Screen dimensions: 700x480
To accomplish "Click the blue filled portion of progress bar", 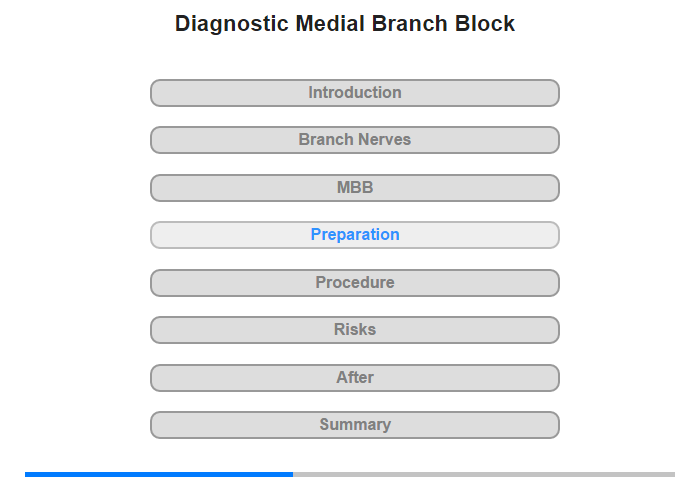I will pos(159,474).
